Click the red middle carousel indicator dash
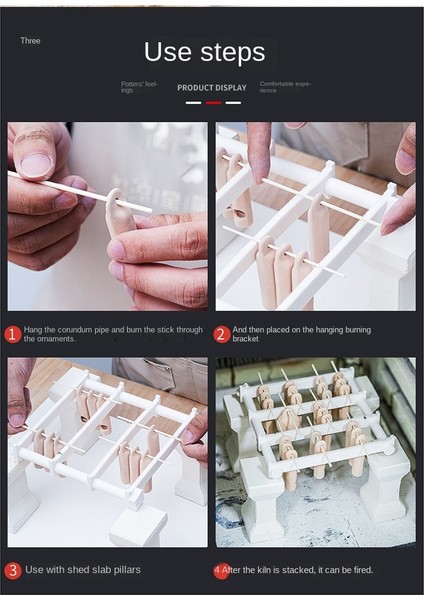Image resolution: width=424 pixels, height=600 pixels. pyautogui.click(x=213, y=103)
